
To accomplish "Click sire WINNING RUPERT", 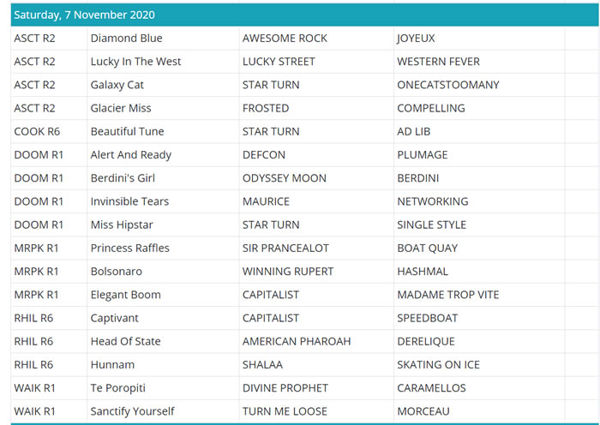I will tap(289, 272).
